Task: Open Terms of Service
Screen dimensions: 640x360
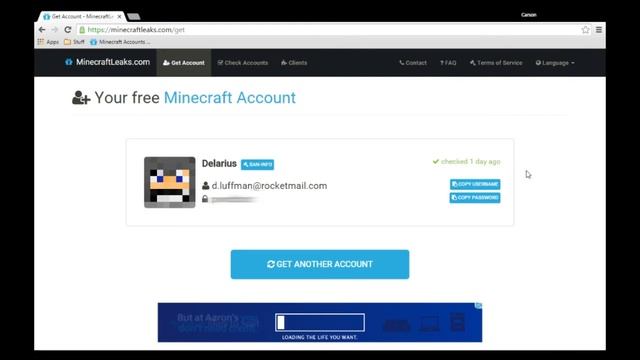Action: (x=496, y=63)
